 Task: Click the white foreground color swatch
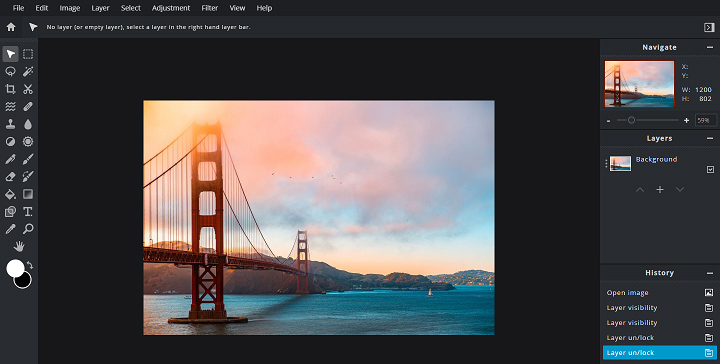pyautogui.click(x=15, y=268)
